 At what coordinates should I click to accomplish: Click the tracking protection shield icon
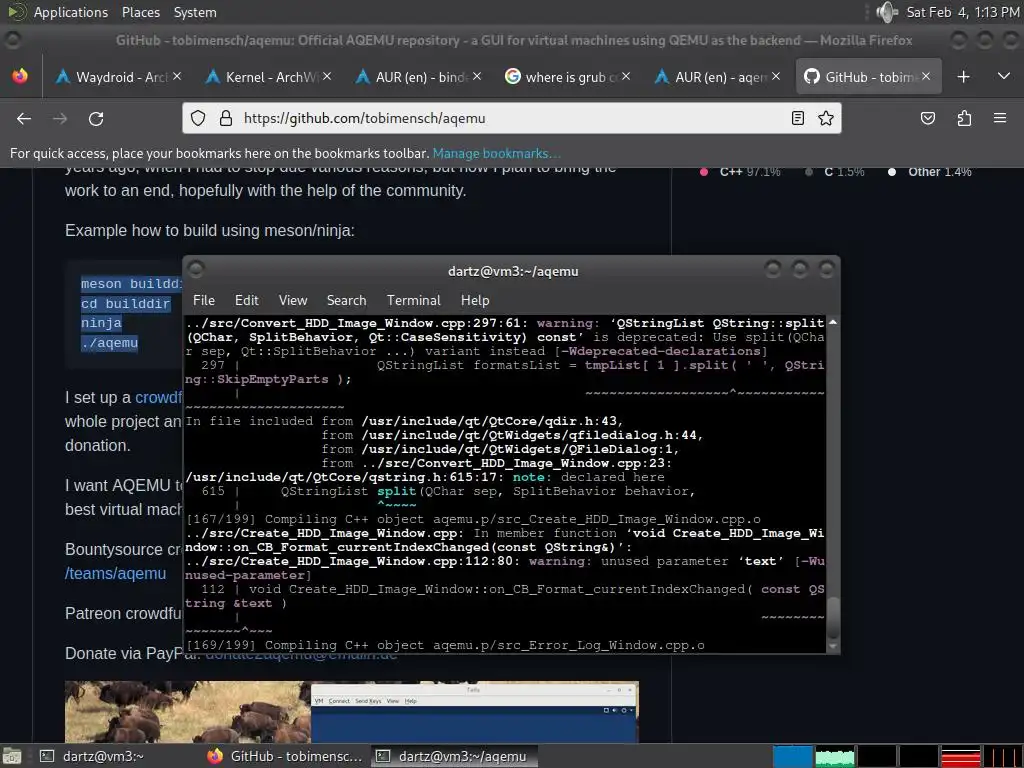(198, 118)
